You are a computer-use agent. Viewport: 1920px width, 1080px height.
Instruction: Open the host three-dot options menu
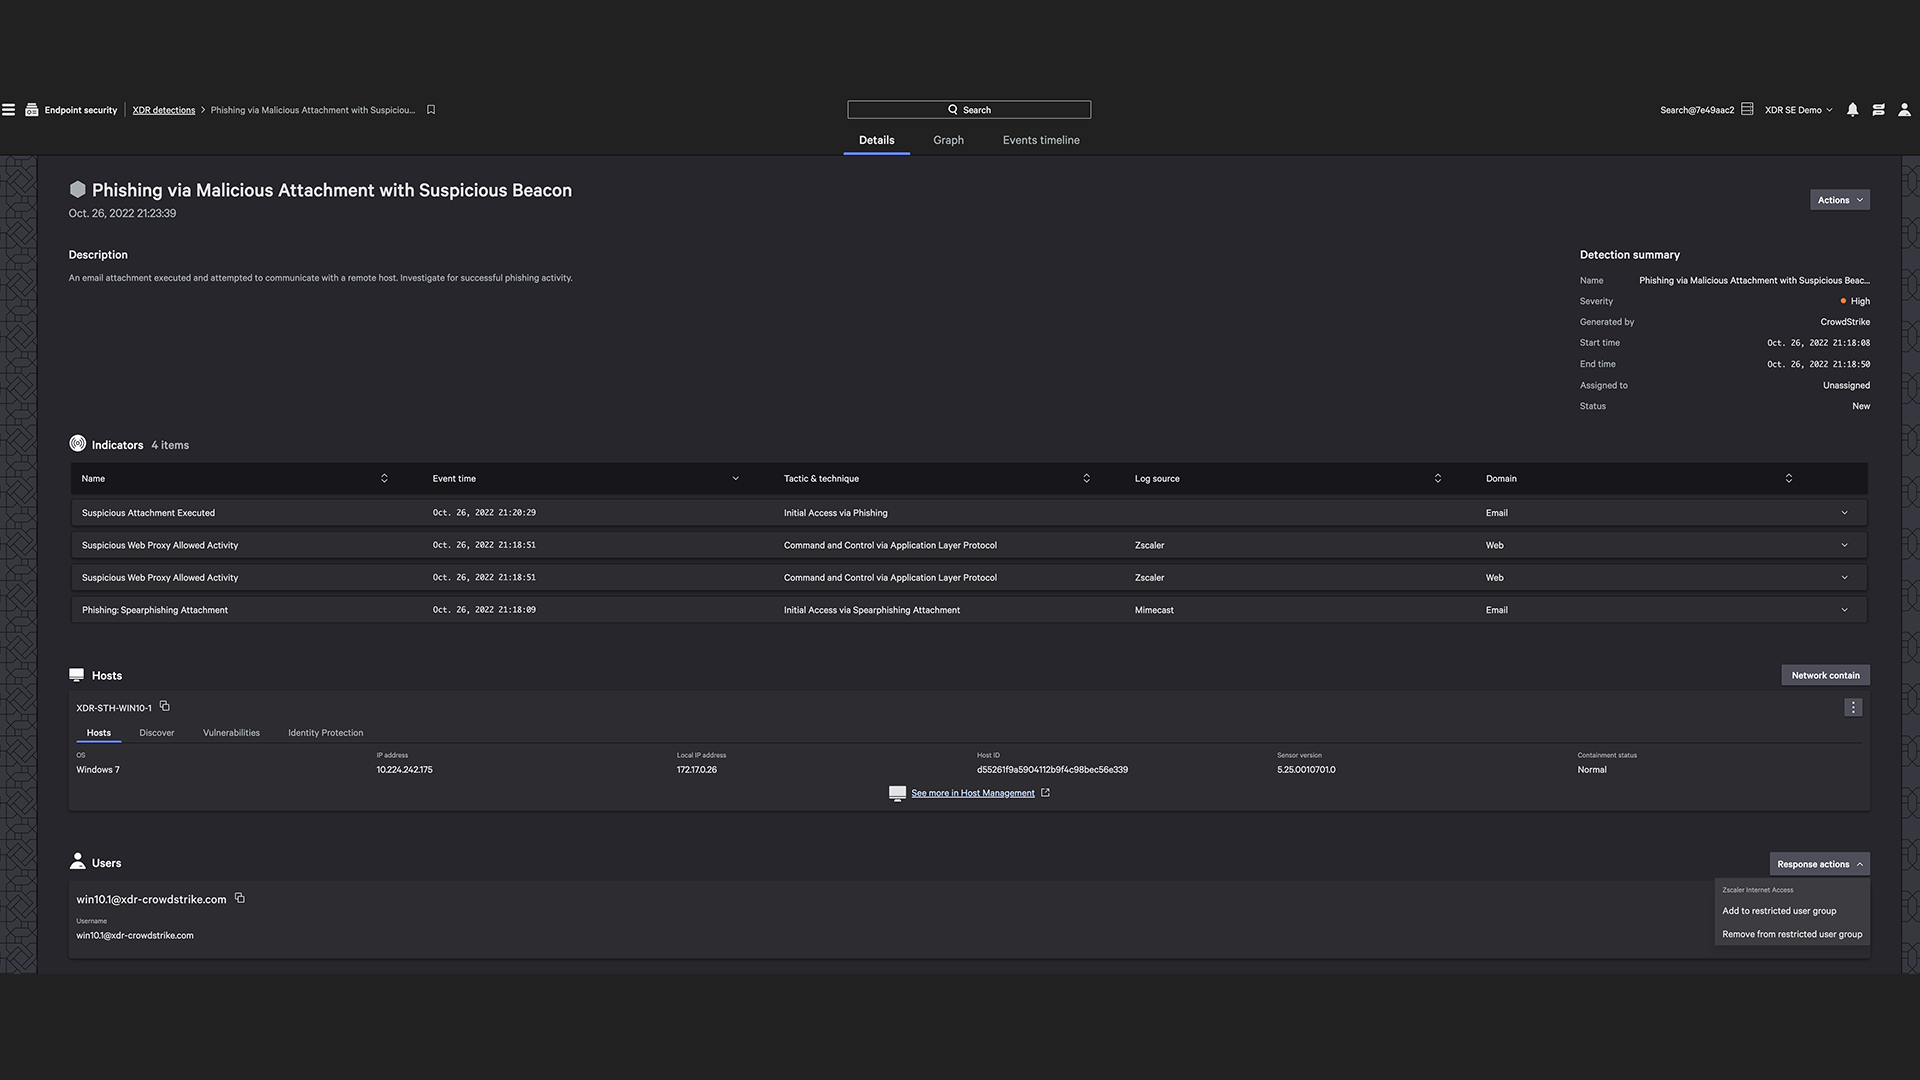[x=1852, y=707]
